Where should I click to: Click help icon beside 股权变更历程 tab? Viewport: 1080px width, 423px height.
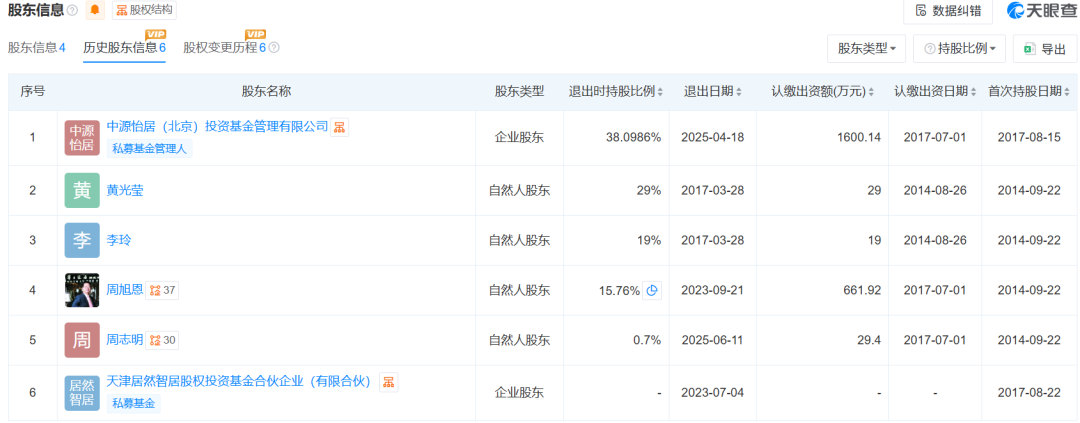275,48
